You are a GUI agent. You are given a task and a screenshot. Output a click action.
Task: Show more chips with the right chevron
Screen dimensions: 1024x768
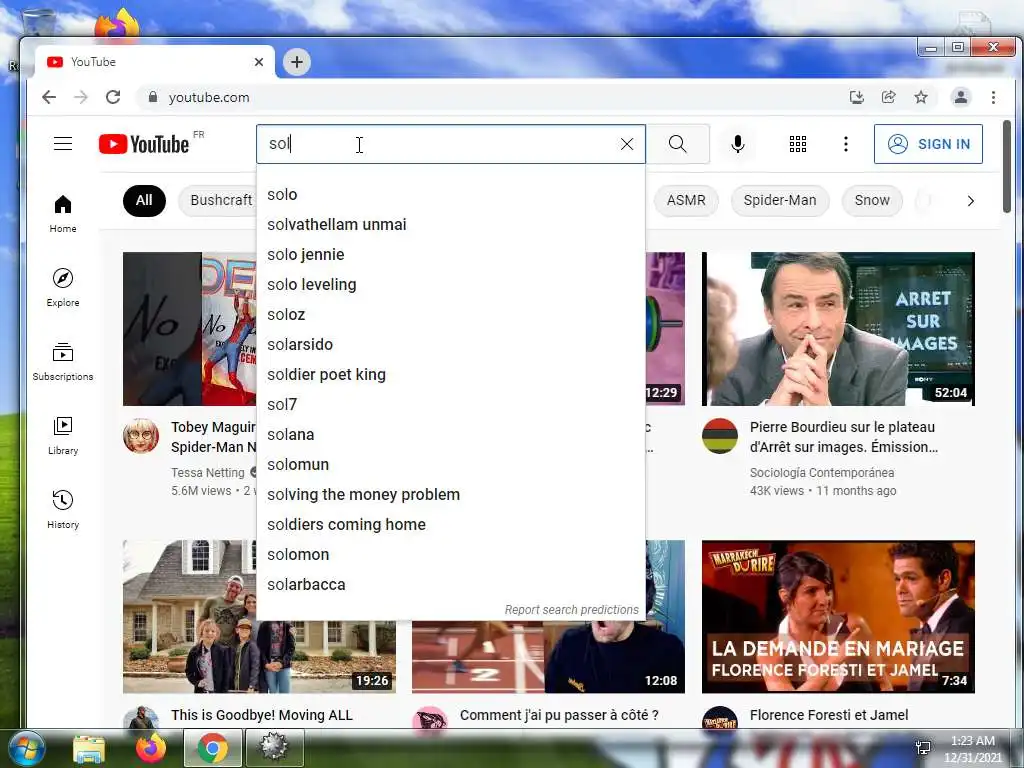970,201
